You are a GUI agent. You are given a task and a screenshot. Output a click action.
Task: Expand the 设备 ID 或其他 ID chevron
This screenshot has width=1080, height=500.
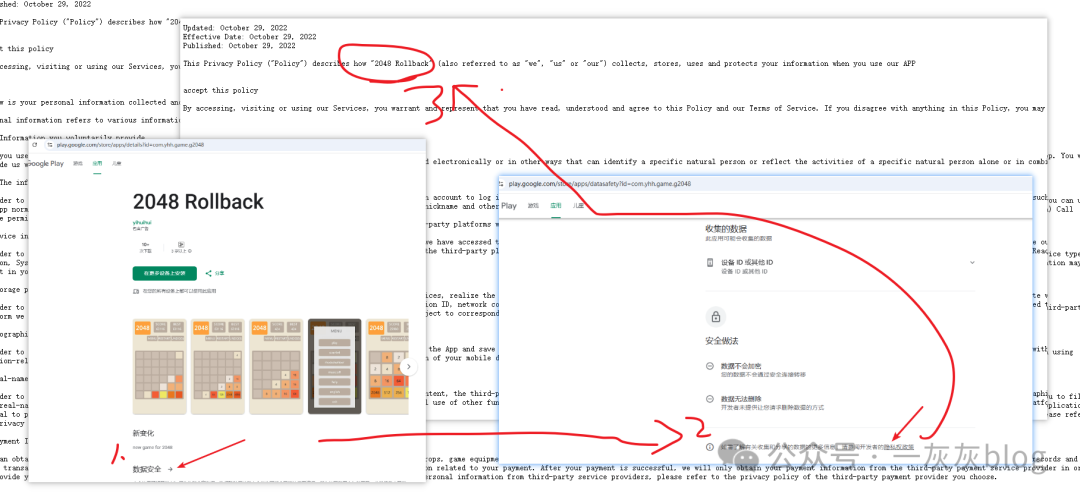(972, 263)
